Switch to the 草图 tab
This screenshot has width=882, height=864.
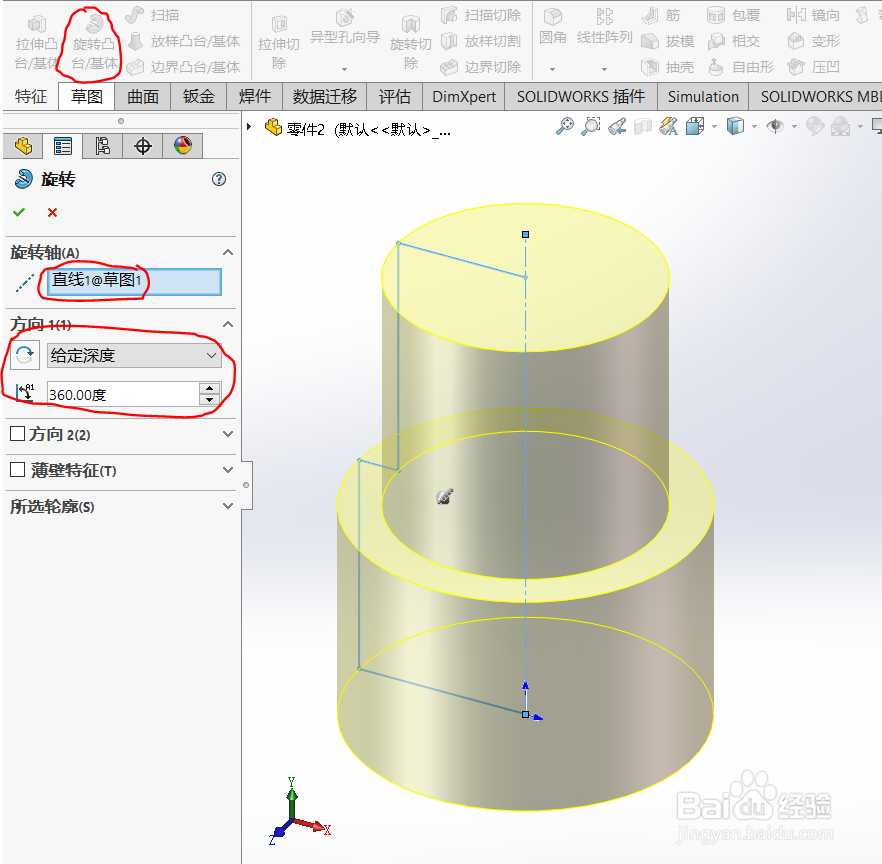point(87,97)
